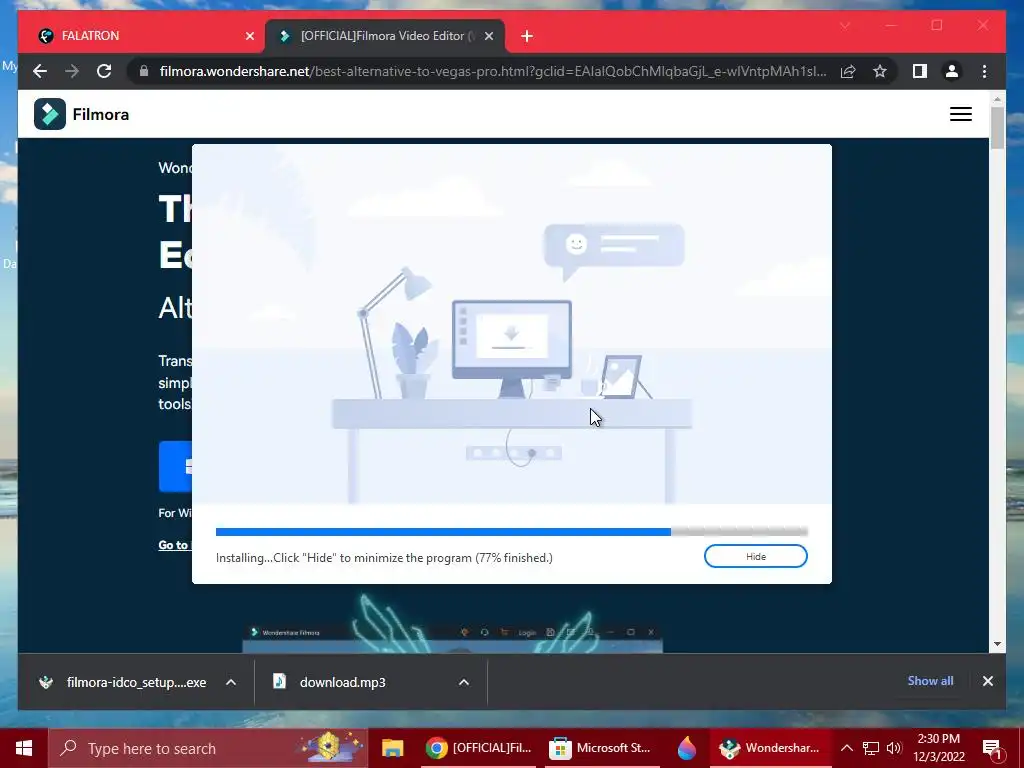Close the Filmora Video Editor tab
Image resolution: width=1024 pixels, height=768 pixels.
tap(488, 36)
